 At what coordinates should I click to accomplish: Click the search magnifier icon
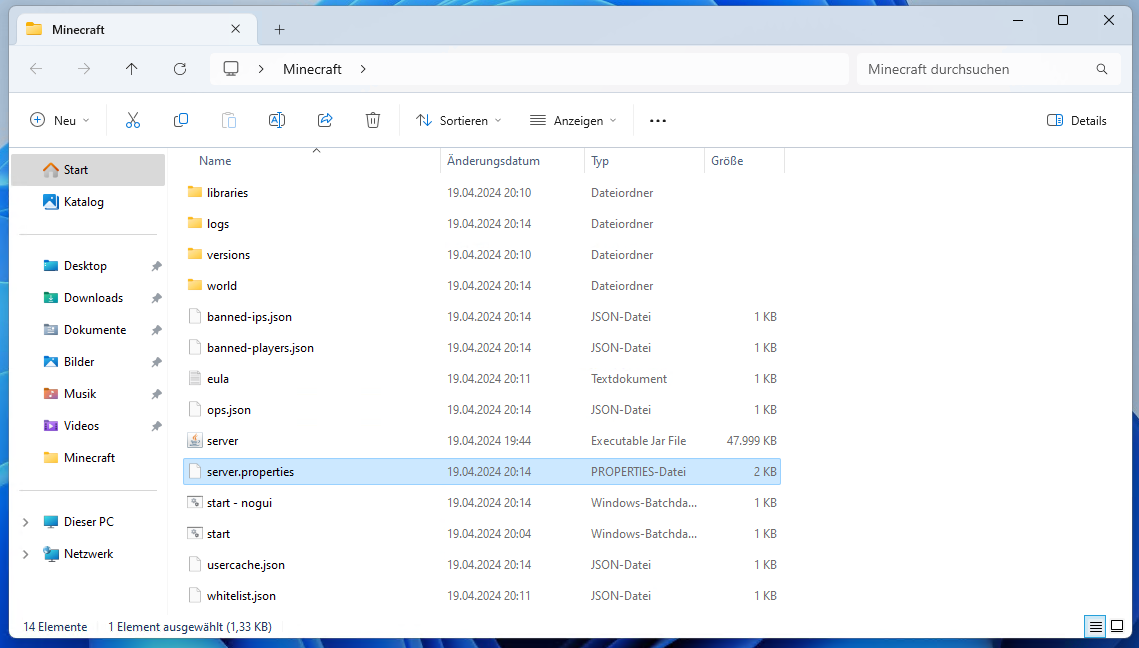coord(1102,69)
